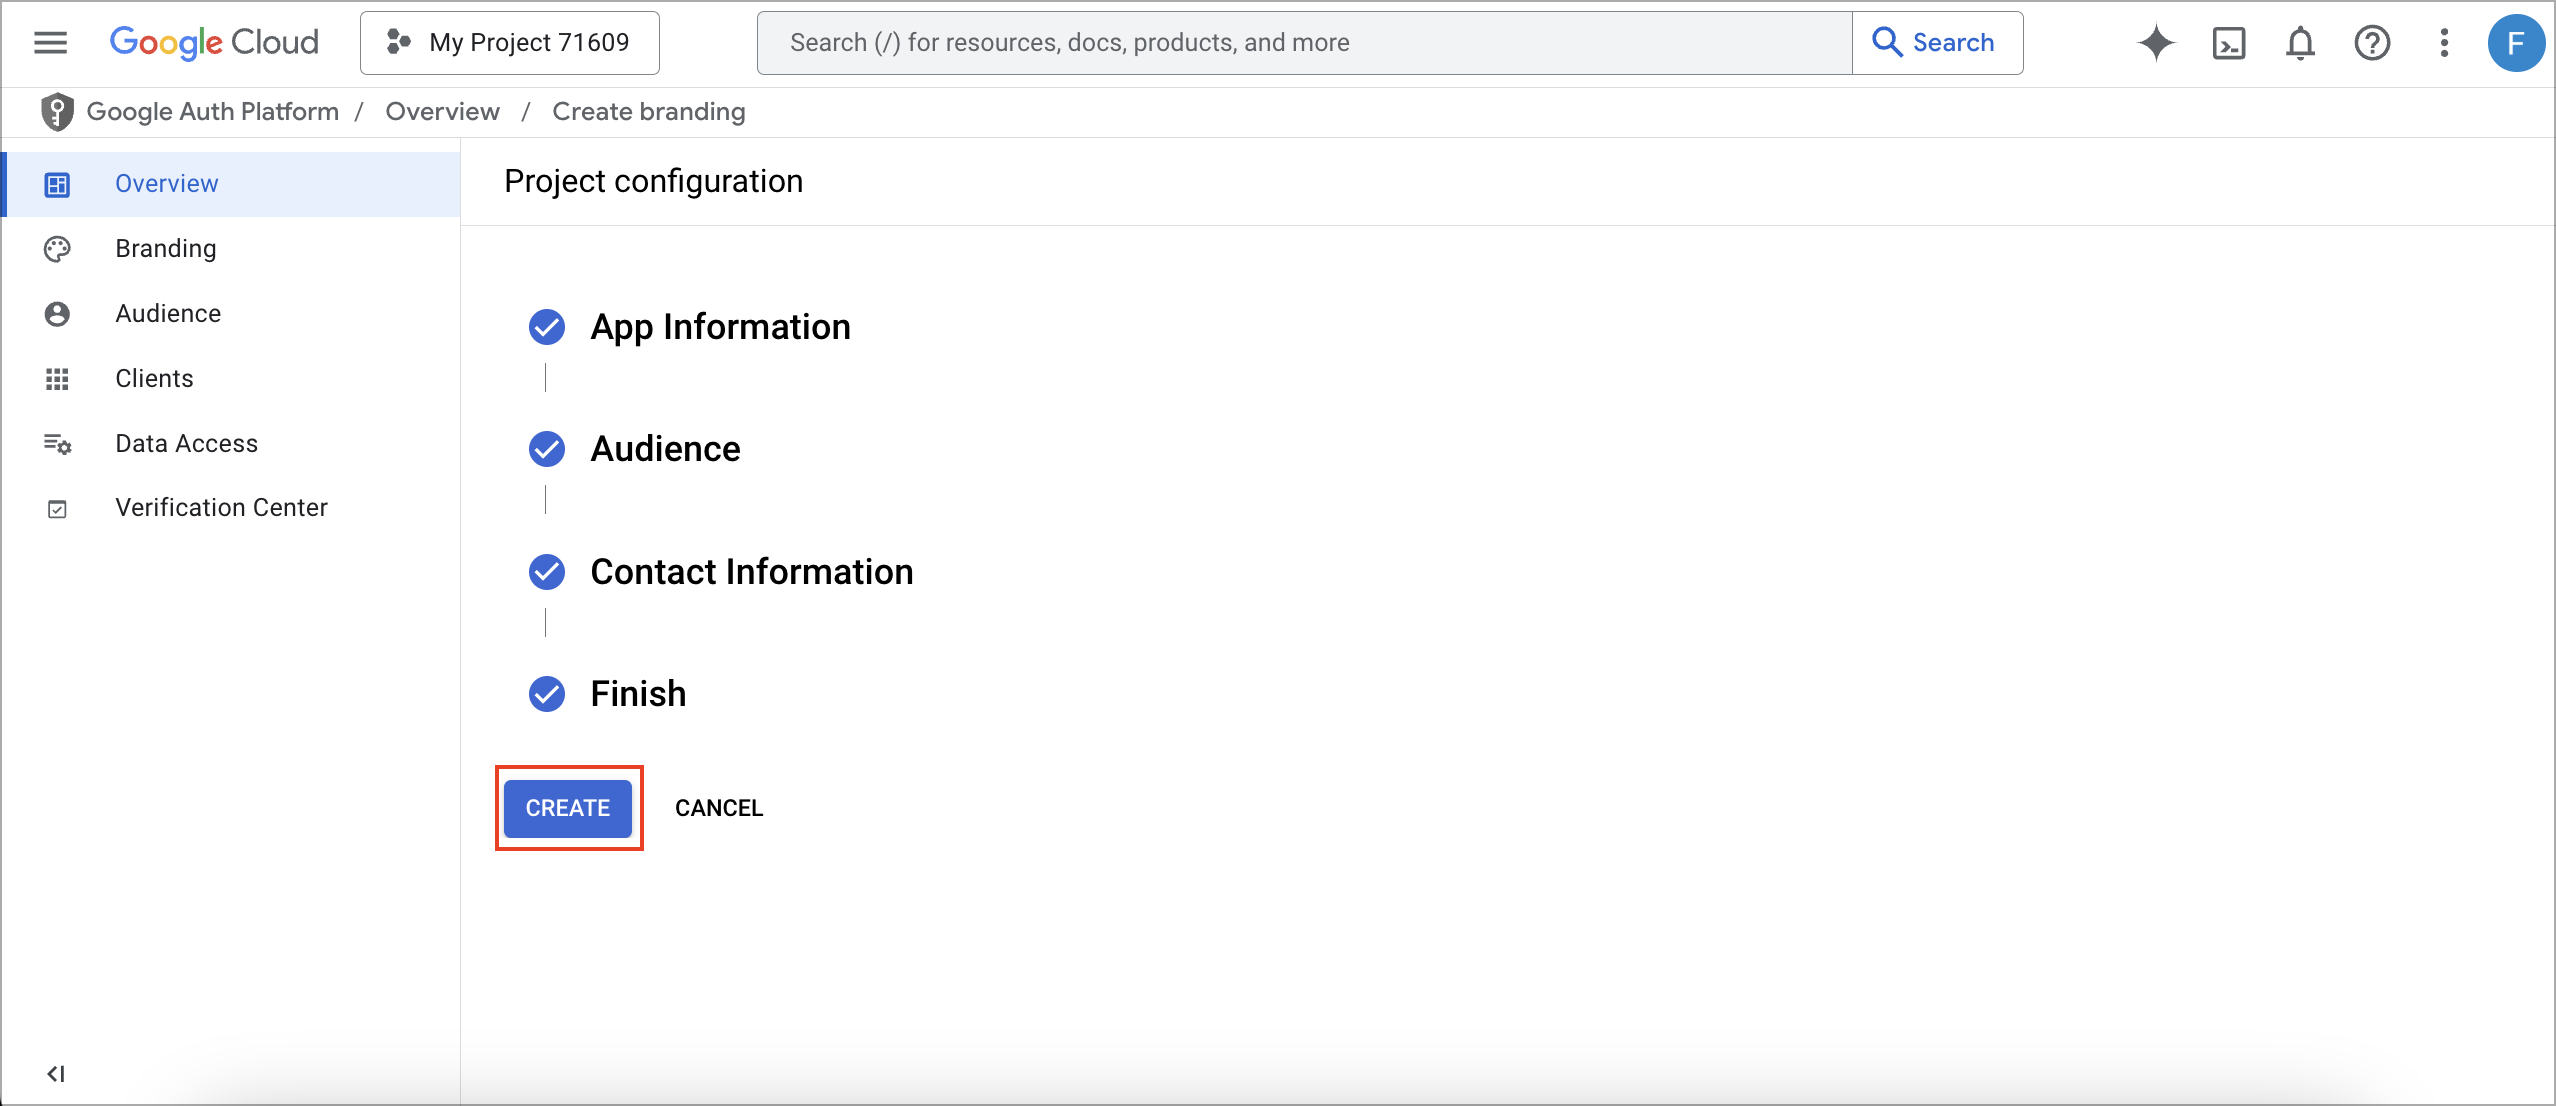Activate Cloud Shell terminal icon
Viewport: 2556px width, 1106px height.
[x=2229, y=43]
